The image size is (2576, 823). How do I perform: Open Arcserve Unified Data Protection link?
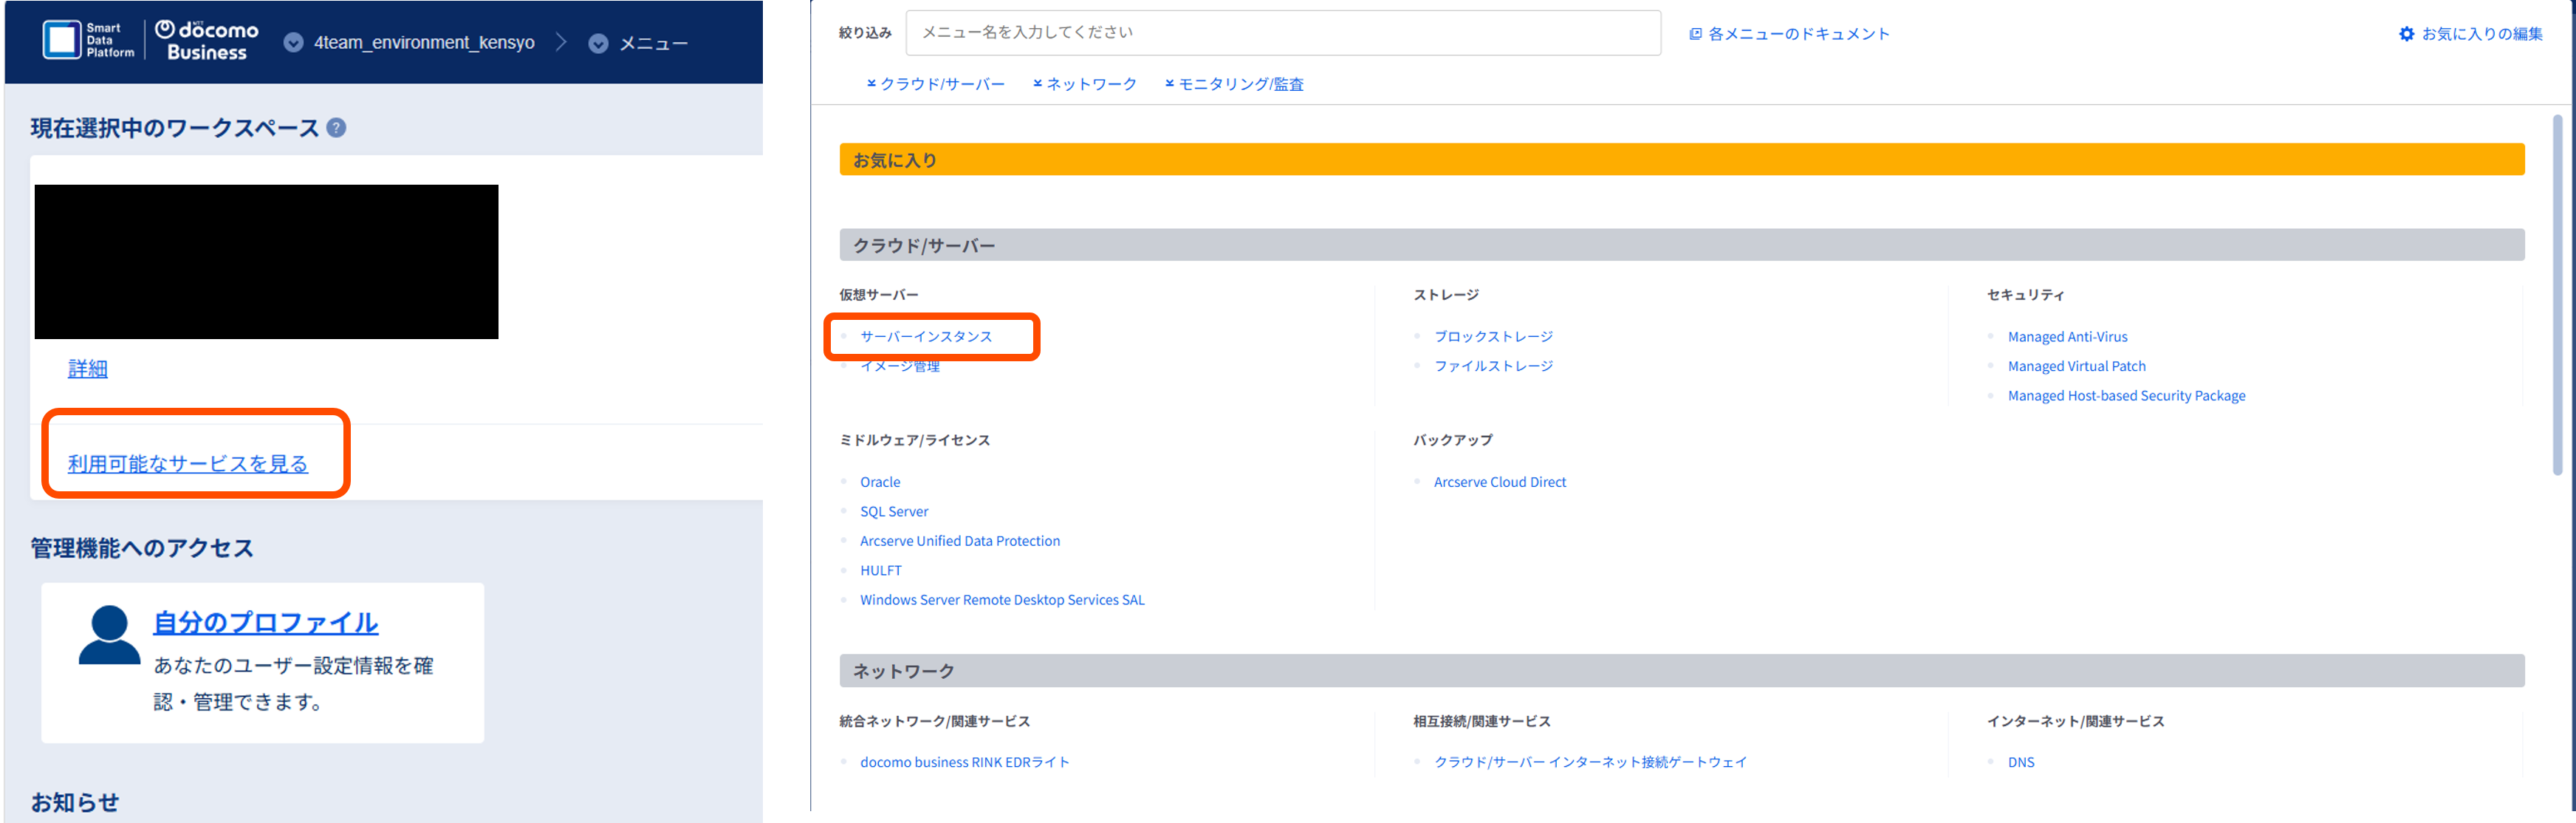click(x=960, y=541)
